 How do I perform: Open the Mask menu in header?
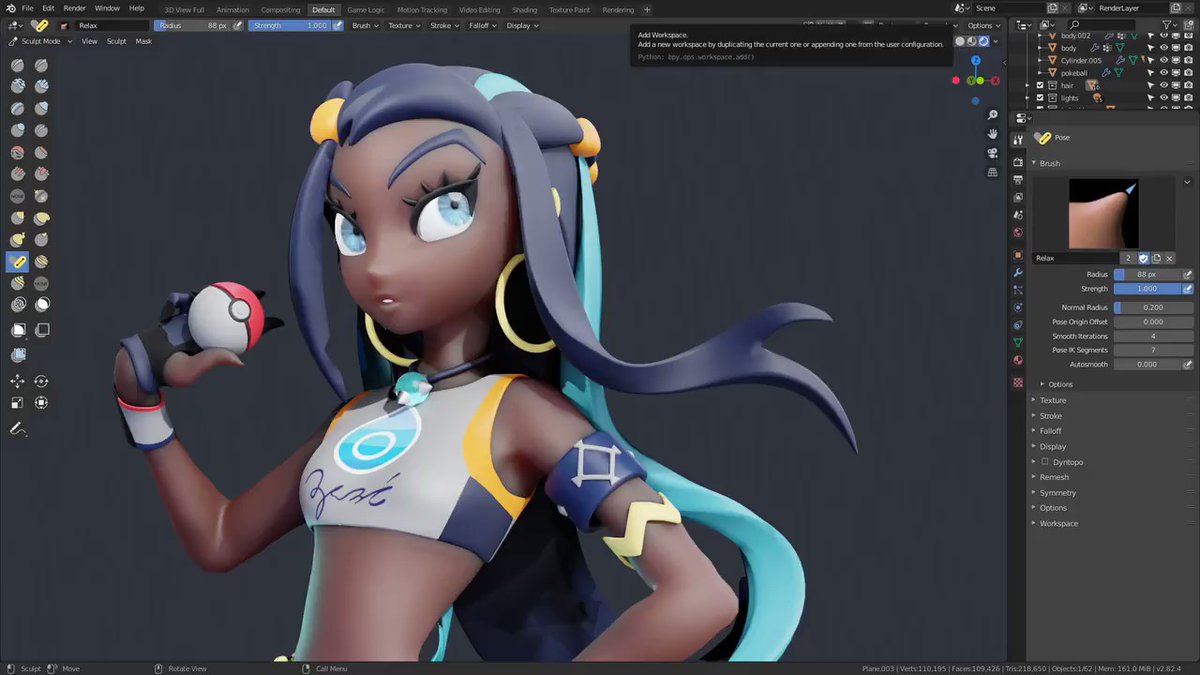tap(144, 41)
